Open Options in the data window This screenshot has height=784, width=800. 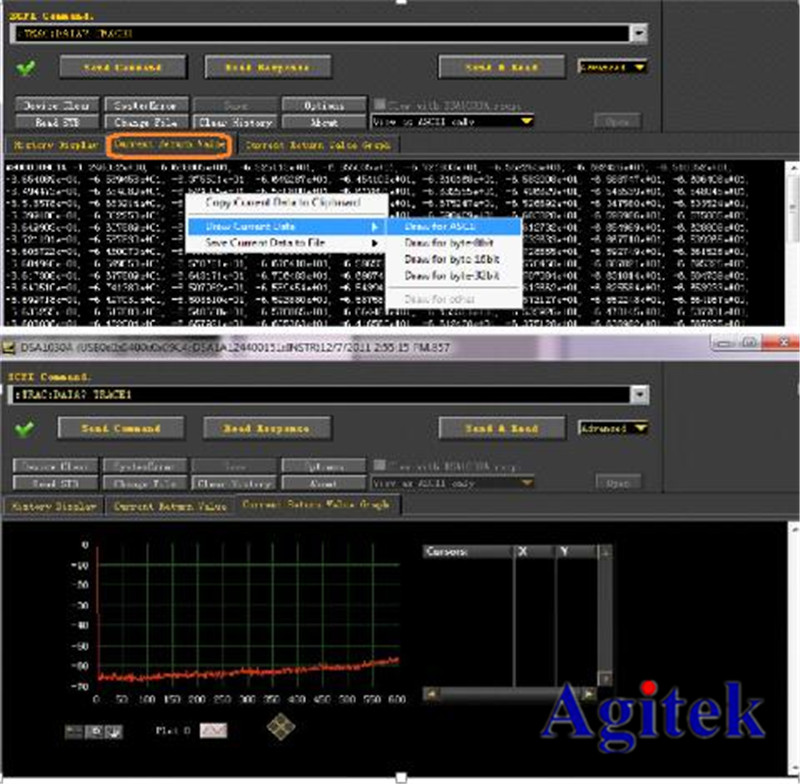tap(324, 105)
